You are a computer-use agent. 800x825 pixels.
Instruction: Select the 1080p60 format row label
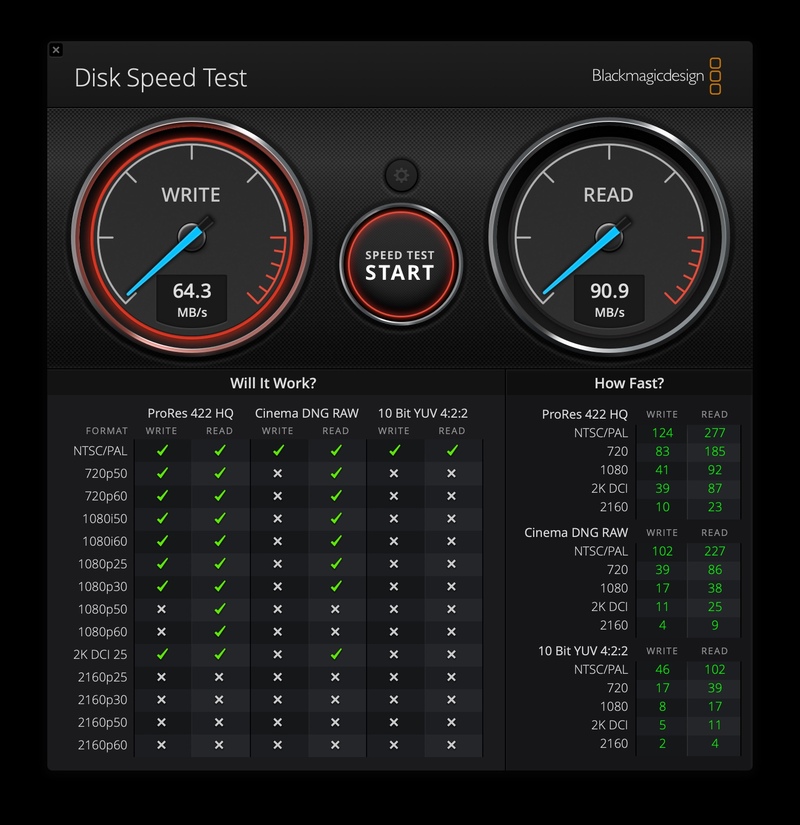pyautogui.click(x=103, y=631)
